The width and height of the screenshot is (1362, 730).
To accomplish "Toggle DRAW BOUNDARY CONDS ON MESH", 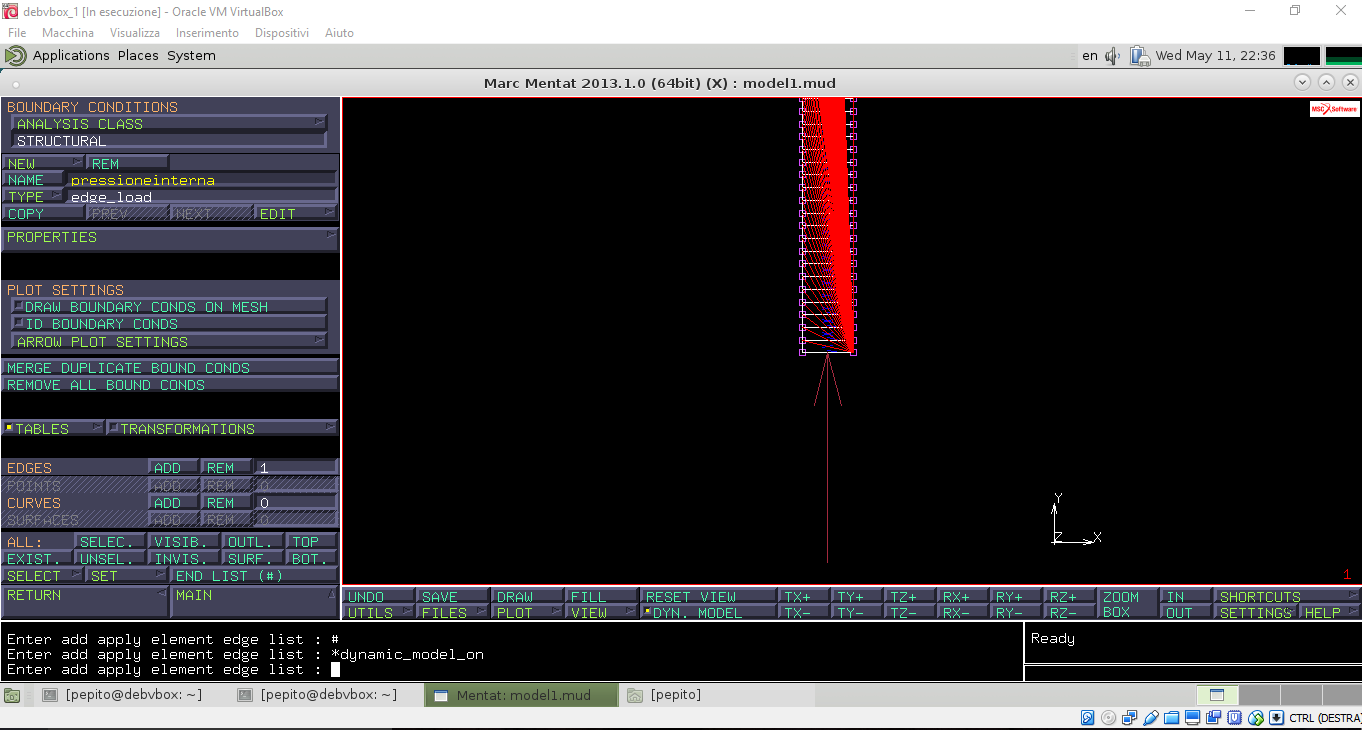I will click(x=169, y=307).
